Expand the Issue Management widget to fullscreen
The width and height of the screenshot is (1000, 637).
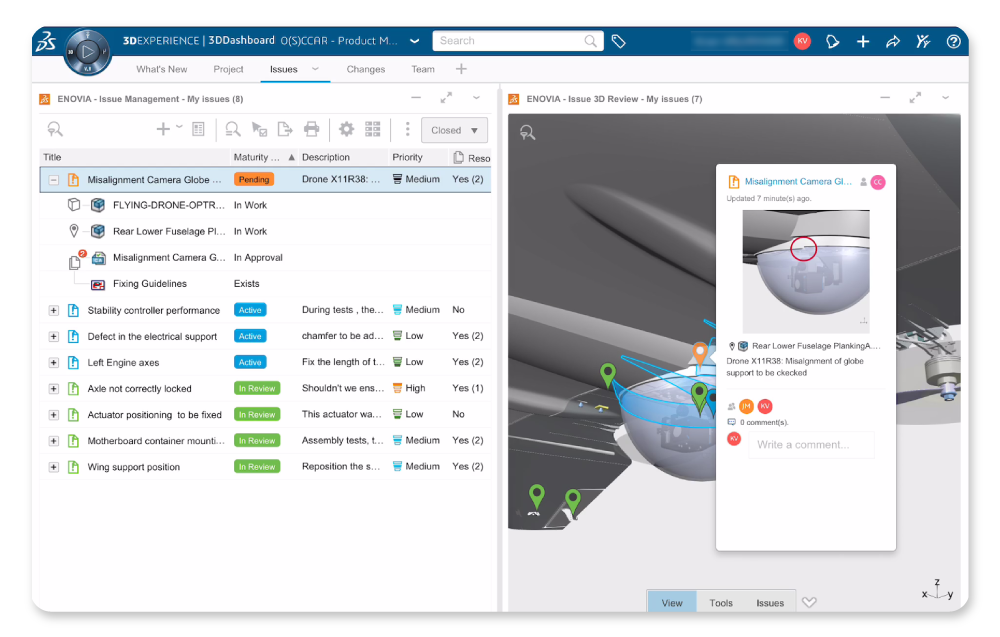point(446,98)
